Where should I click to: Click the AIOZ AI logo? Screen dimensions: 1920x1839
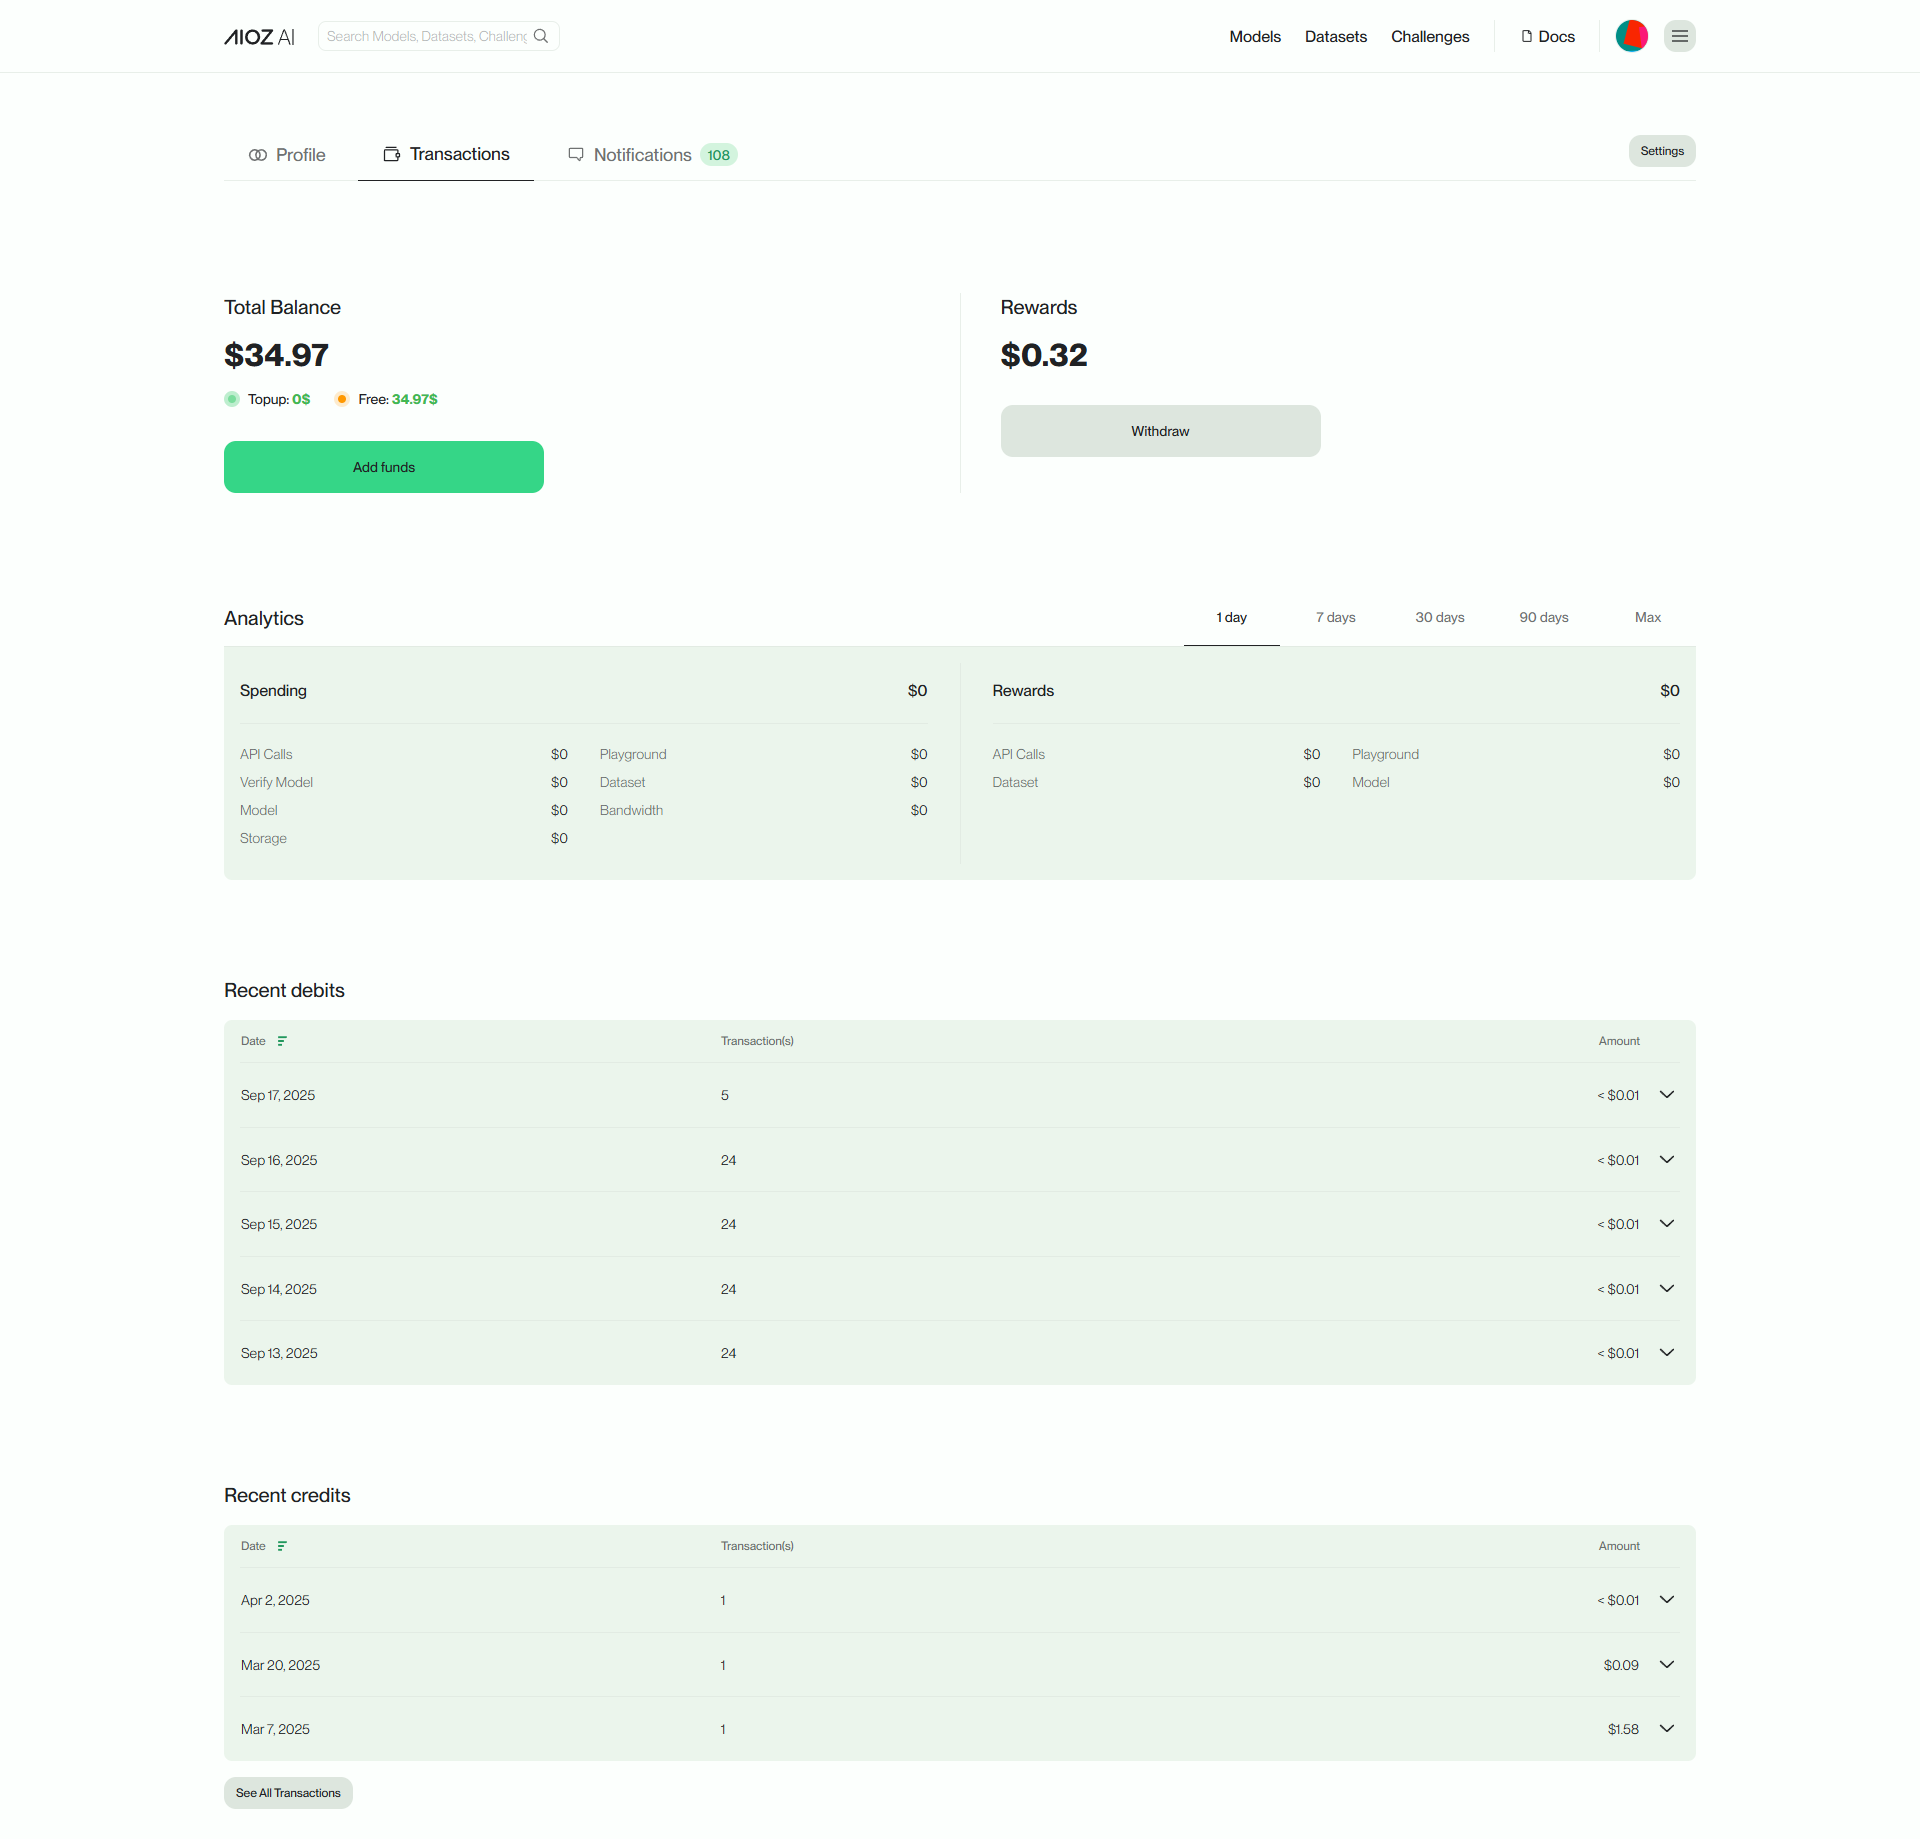[x=258, y=36]
